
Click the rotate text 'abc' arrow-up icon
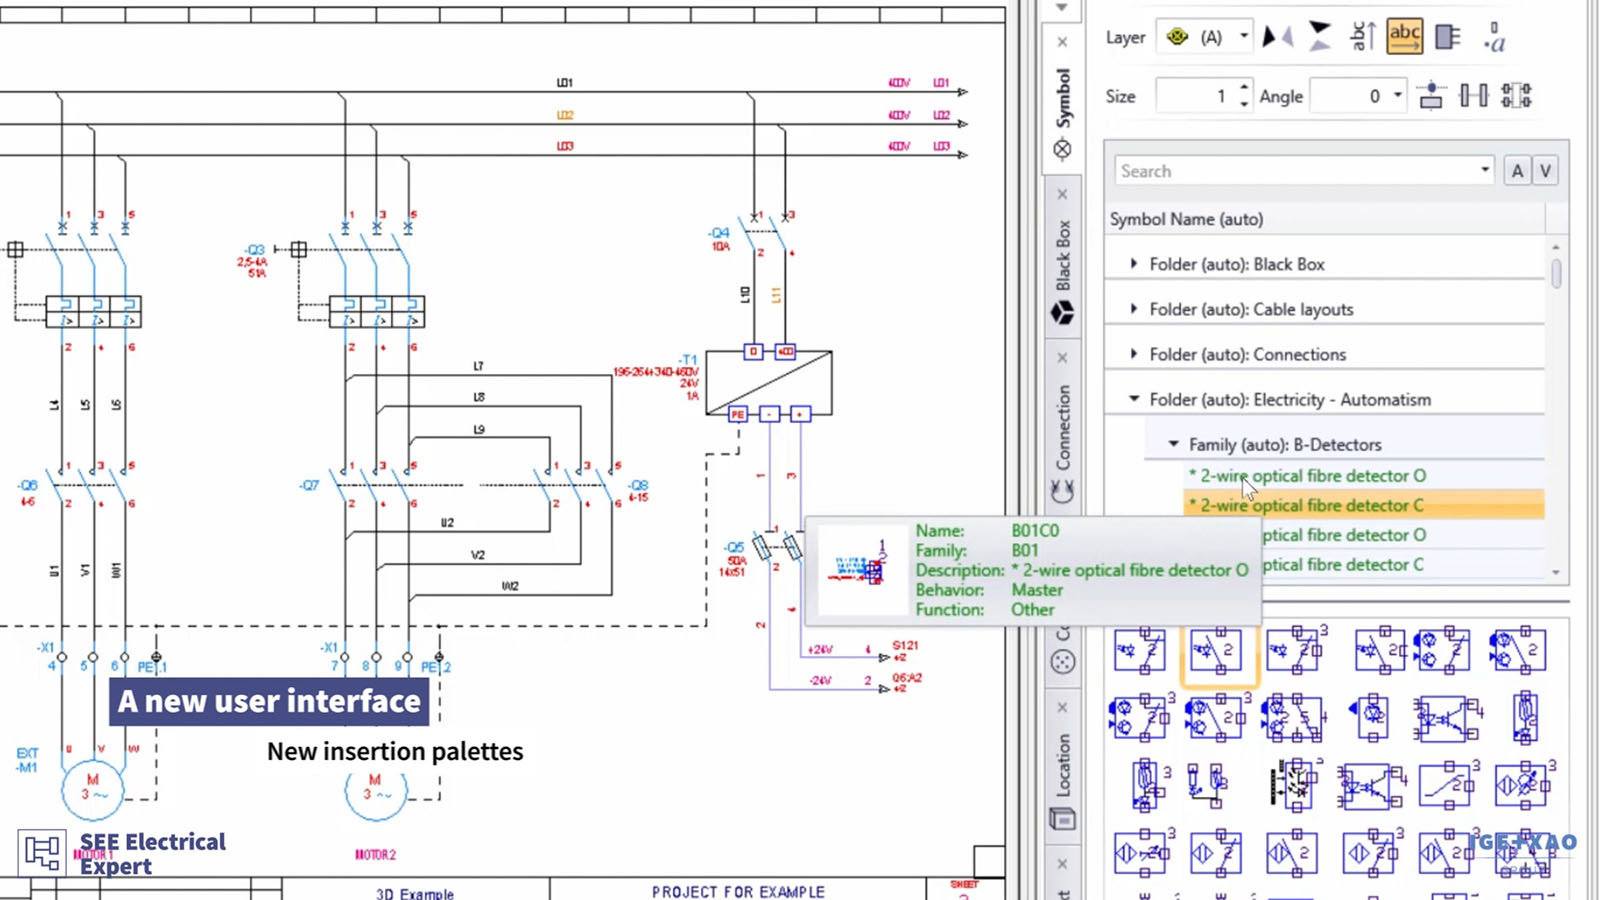[x=1363, y=37]
